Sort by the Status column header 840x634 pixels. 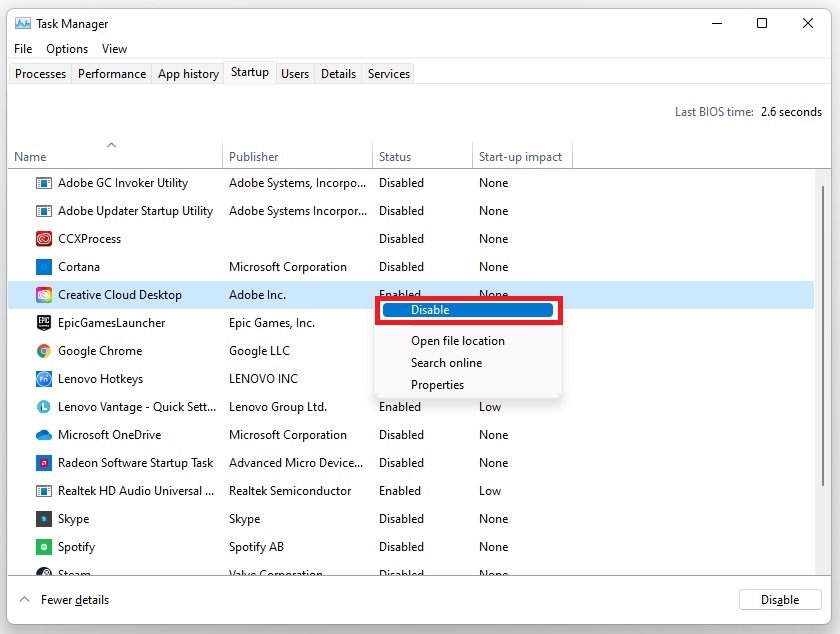pos(395,157)
